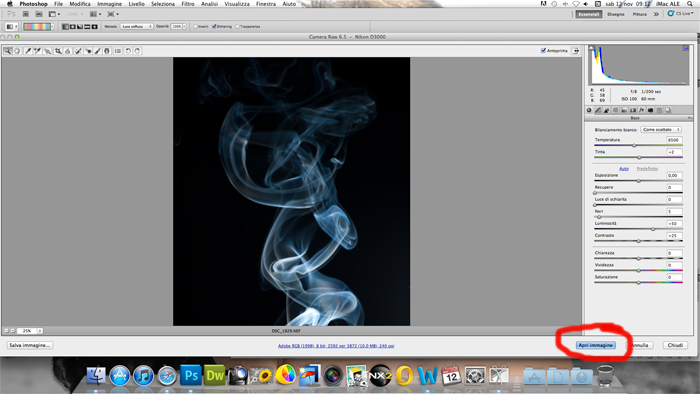
Task: Click the Esposizione value field
Action: pos(674,175)
